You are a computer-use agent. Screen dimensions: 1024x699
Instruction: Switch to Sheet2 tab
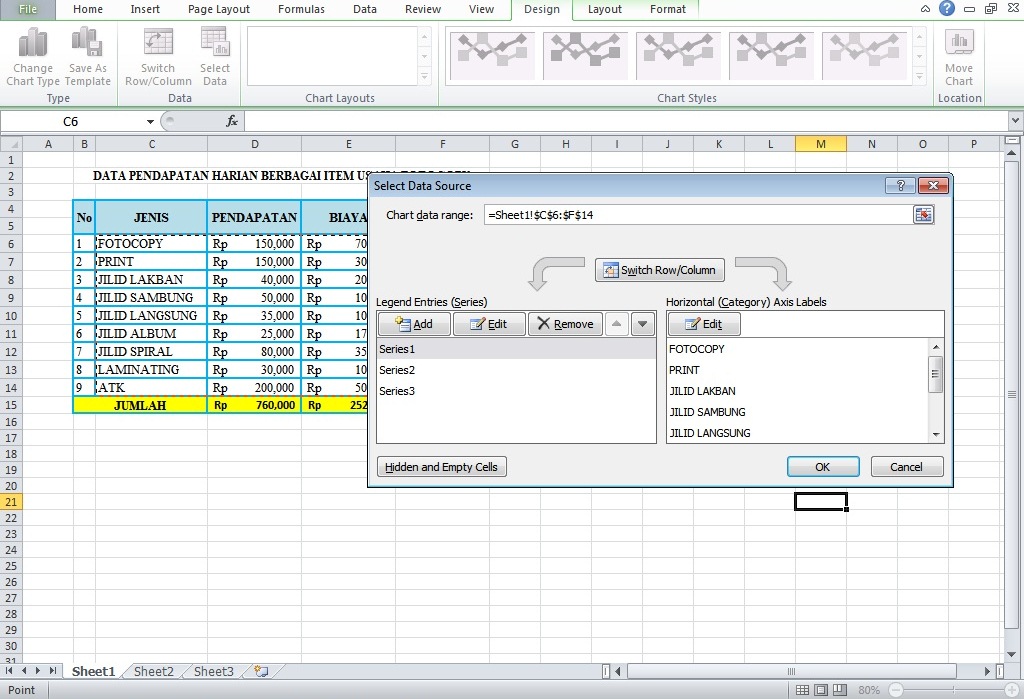153,672
